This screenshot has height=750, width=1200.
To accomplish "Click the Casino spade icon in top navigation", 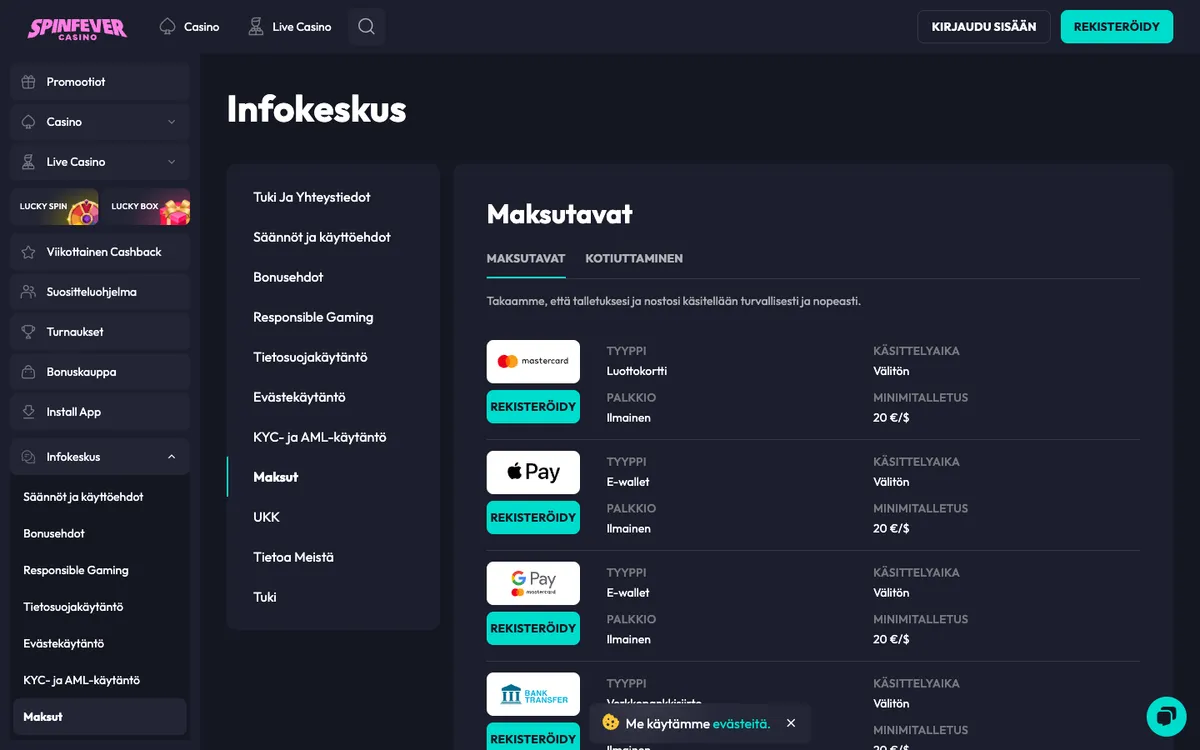I will [167, 27].
